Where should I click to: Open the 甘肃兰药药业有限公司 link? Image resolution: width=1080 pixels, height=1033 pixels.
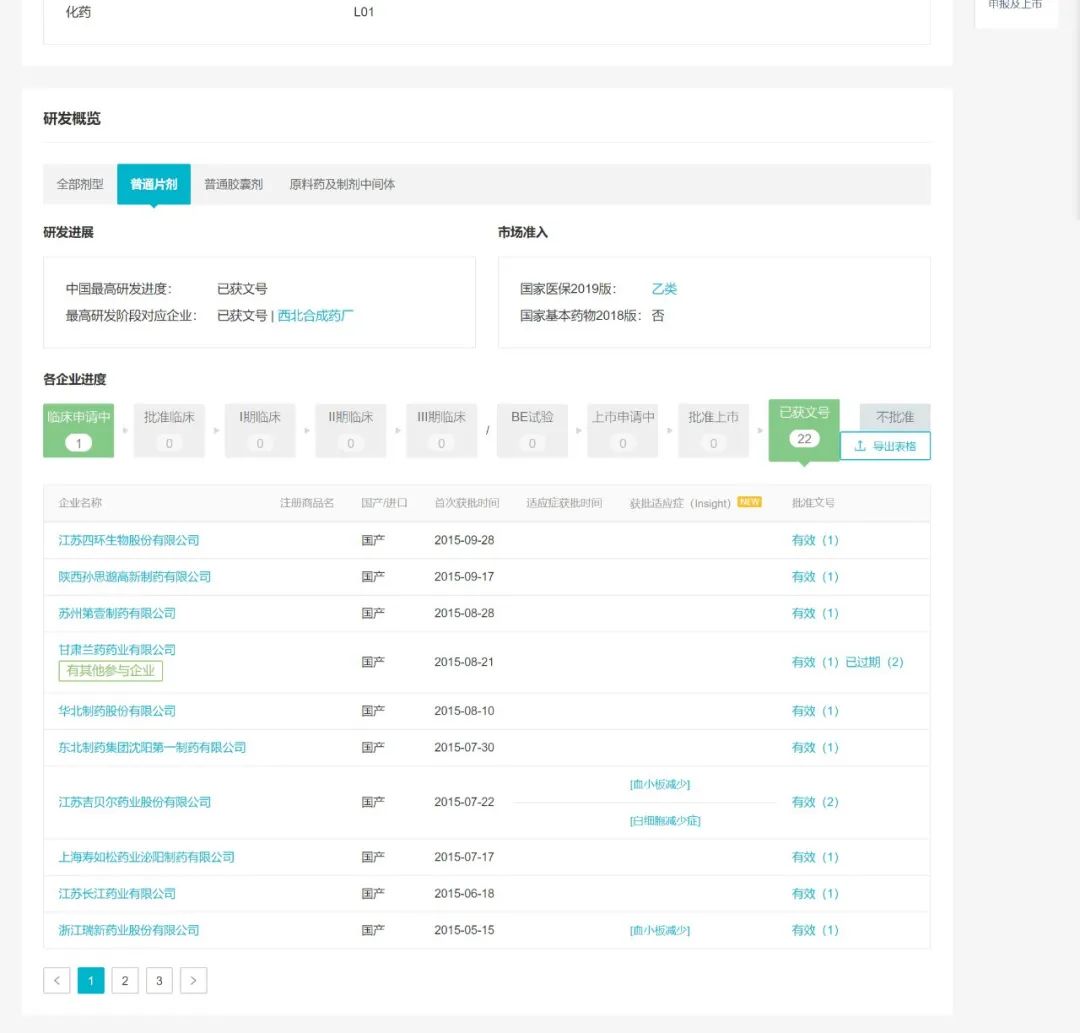[x=117, y=649]
